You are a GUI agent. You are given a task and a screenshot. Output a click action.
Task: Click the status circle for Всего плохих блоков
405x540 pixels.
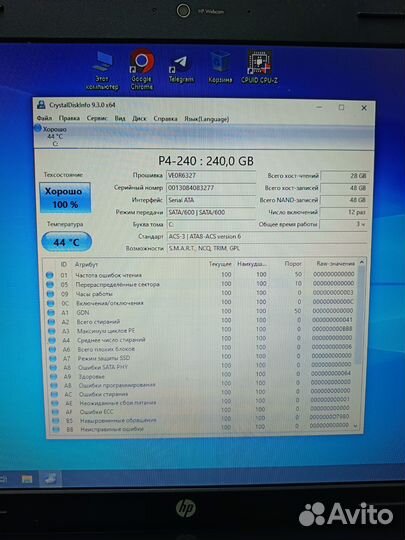pos(52,349)
